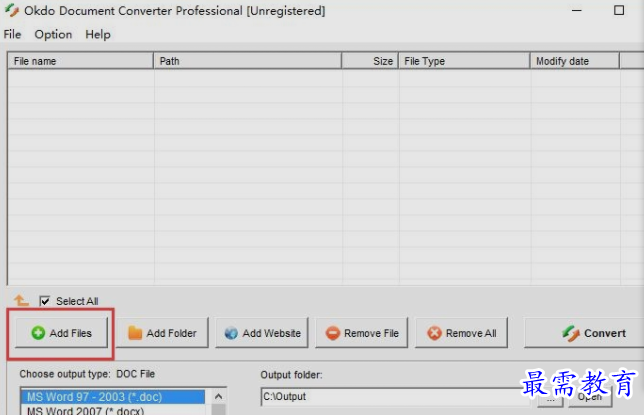644x415 pixels.
Task: Click the Add Website button
Action: pyautogui.click(x=262, y=333)
